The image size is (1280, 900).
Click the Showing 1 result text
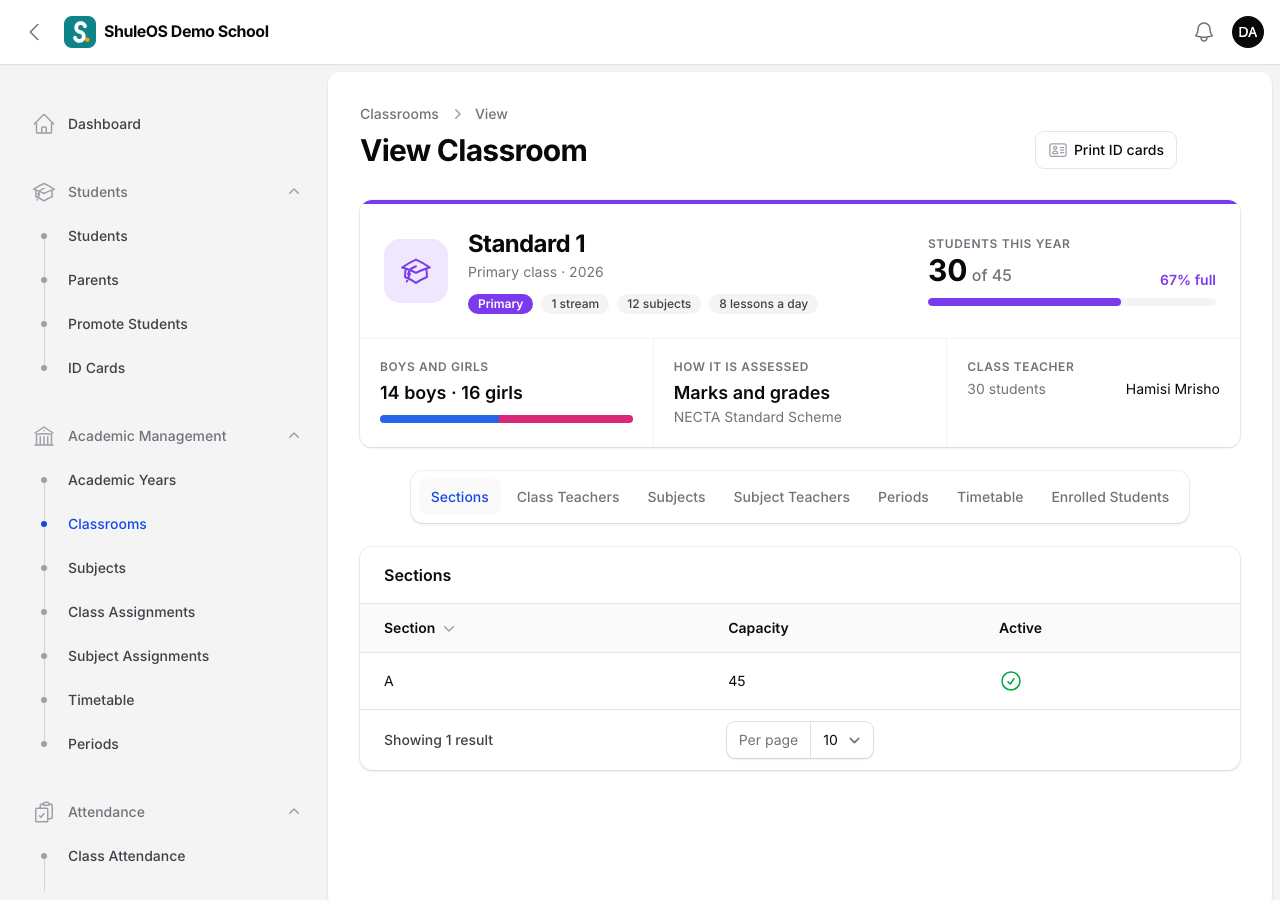click(438, 740)
